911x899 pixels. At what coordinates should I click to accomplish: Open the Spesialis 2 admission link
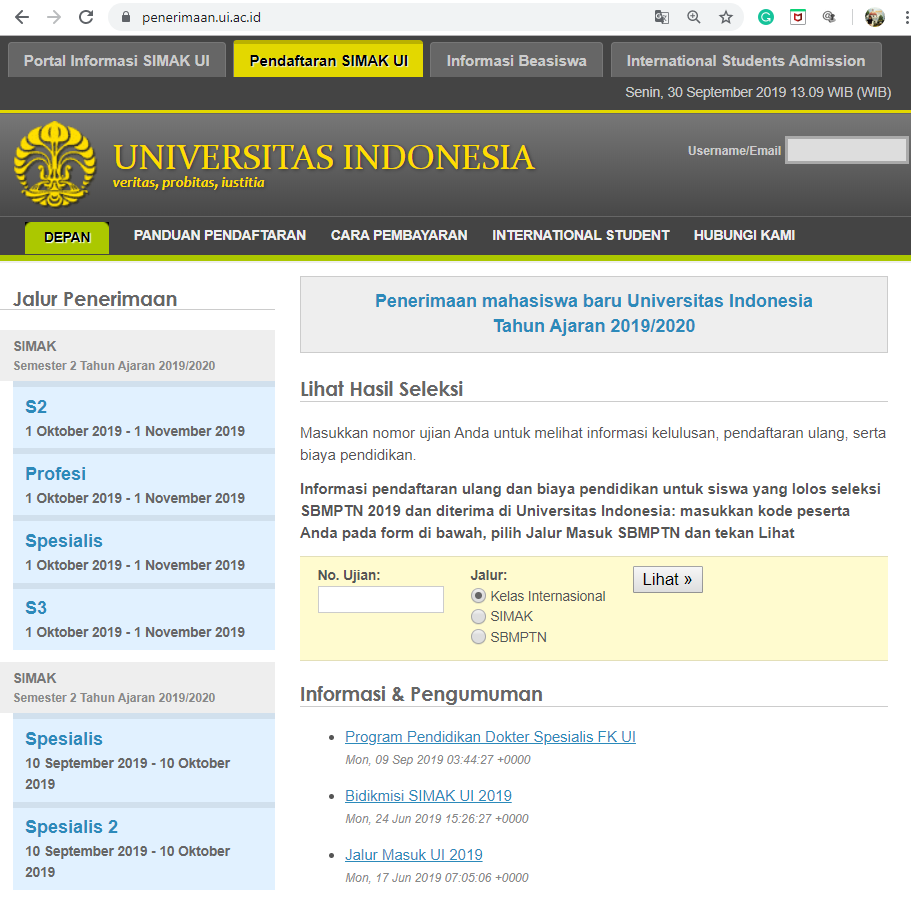[71, 826]
